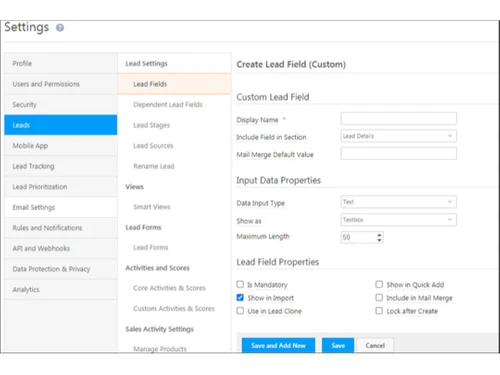Enable Lock after Create checkbox

click(379, 311)
